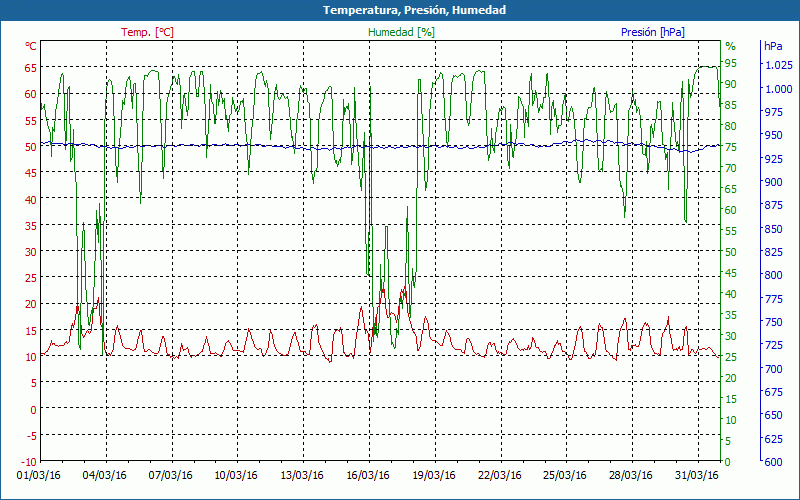This screenshot has height=500, width=800.
Task: Click the blue '700' pressure axis value
Action: (773, 368)
